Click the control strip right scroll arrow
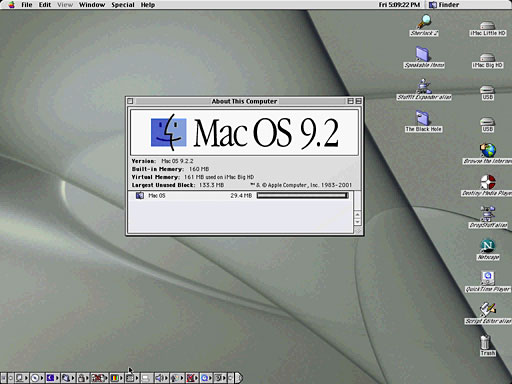 (x=230, y=378)
